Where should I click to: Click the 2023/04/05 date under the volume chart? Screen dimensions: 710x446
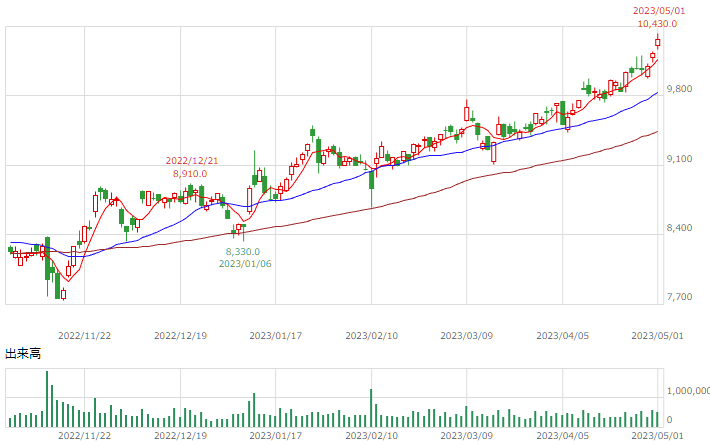point(562,436)
